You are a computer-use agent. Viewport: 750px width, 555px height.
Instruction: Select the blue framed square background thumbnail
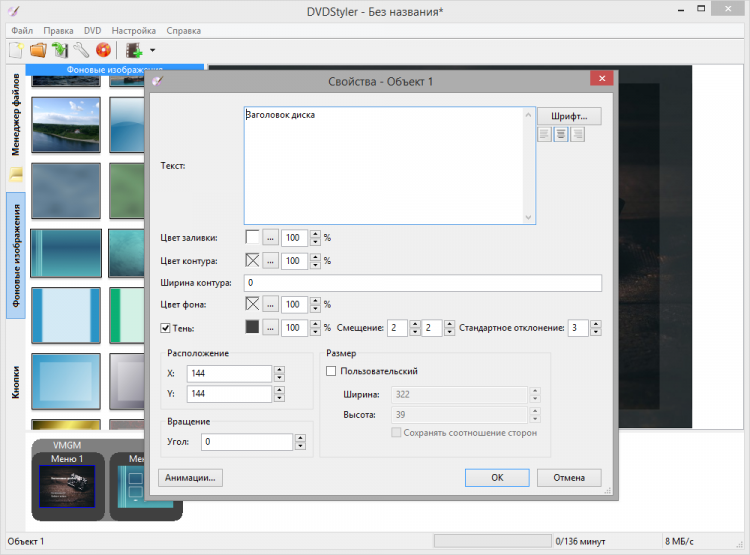point(66,381)
